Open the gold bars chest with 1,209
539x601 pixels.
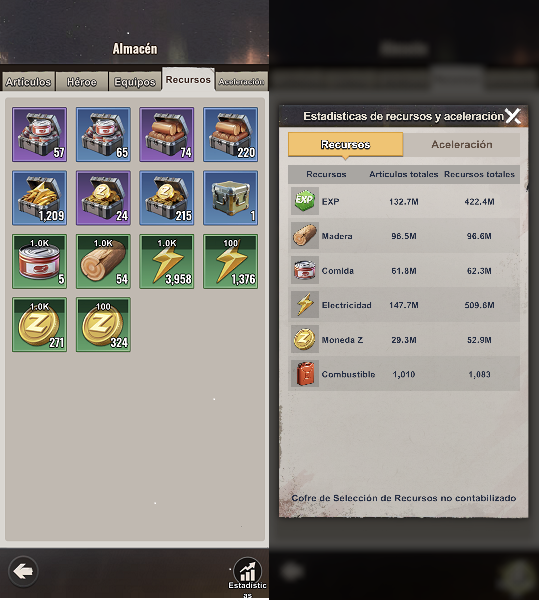pos(39,198)
